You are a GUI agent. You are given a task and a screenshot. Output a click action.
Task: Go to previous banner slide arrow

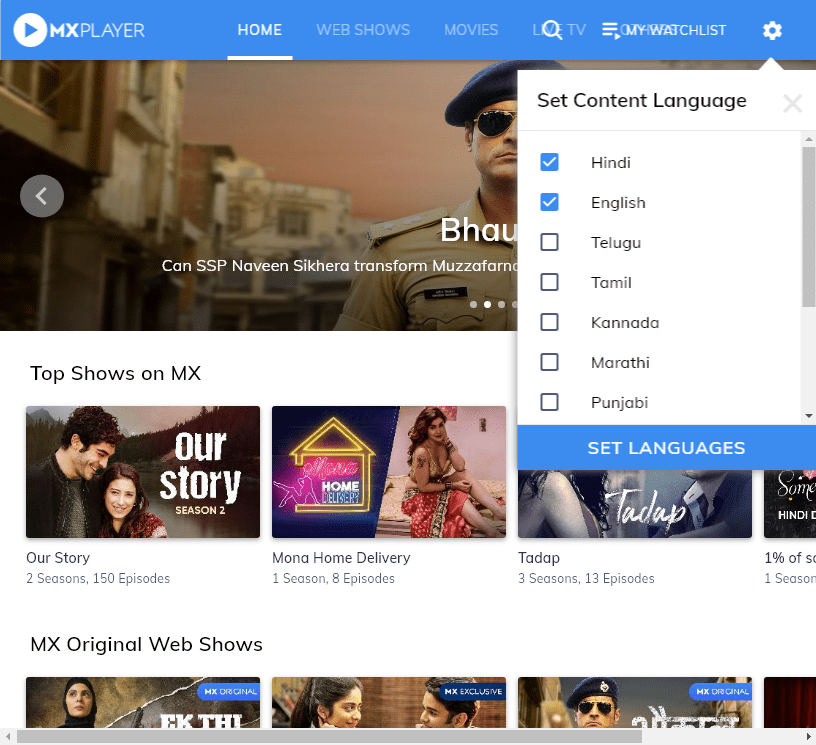pyautogui.click(x=42, y=196)
